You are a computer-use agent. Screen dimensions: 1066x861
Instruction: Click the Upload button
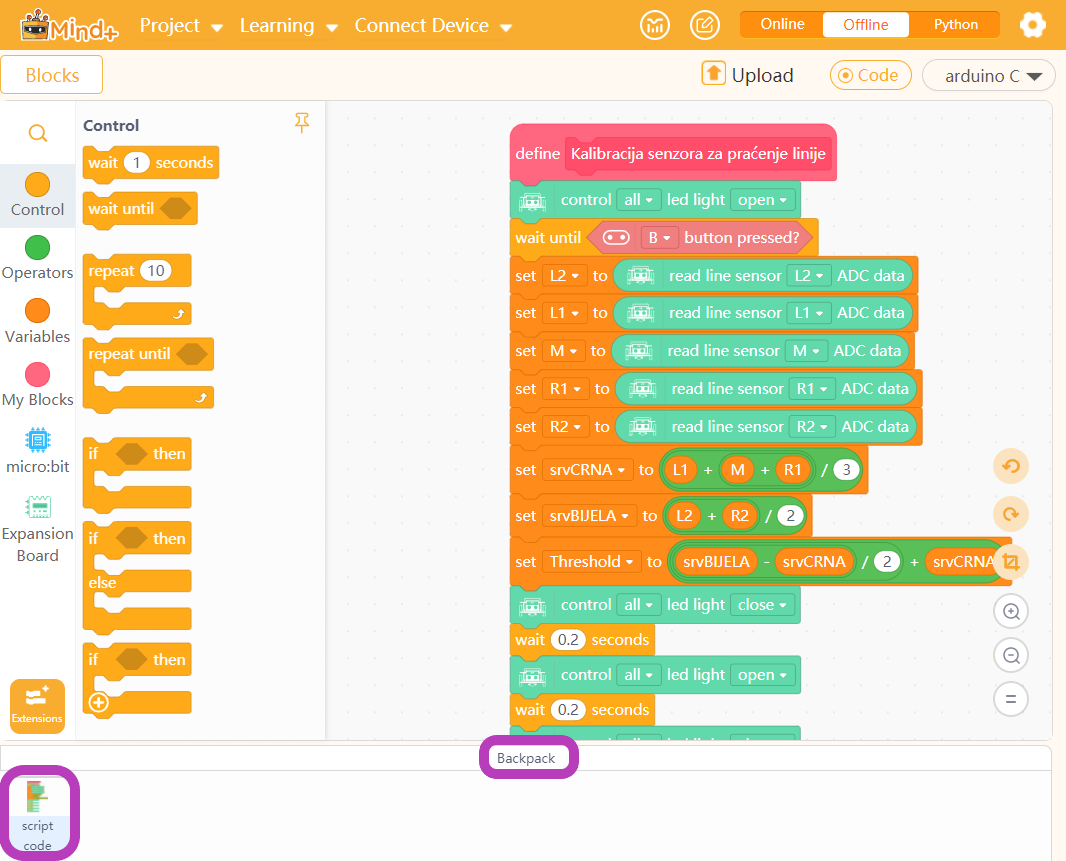pyautogui.click(x=748, y=75)
